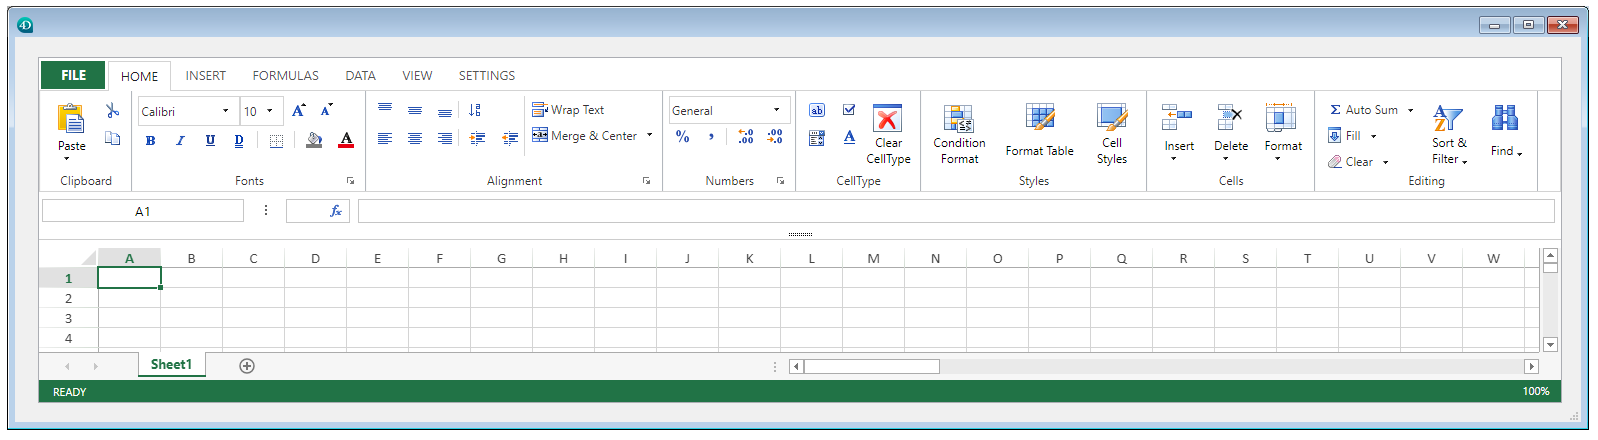Image resolution: width=1598 pixels, height=440 pixels.
Task: Click the increase font size icon
Action: click(298, 111)
